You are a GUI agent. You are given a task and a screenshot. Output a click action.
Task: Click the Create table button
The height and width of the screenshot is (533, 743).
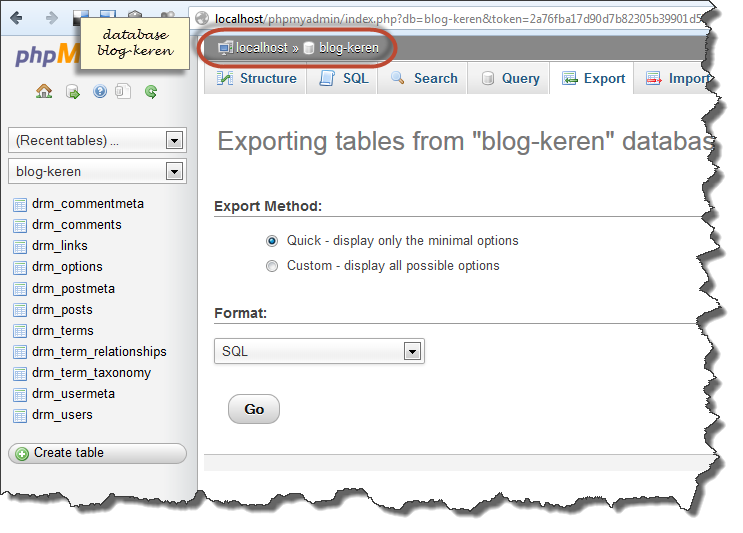point(97,453)
